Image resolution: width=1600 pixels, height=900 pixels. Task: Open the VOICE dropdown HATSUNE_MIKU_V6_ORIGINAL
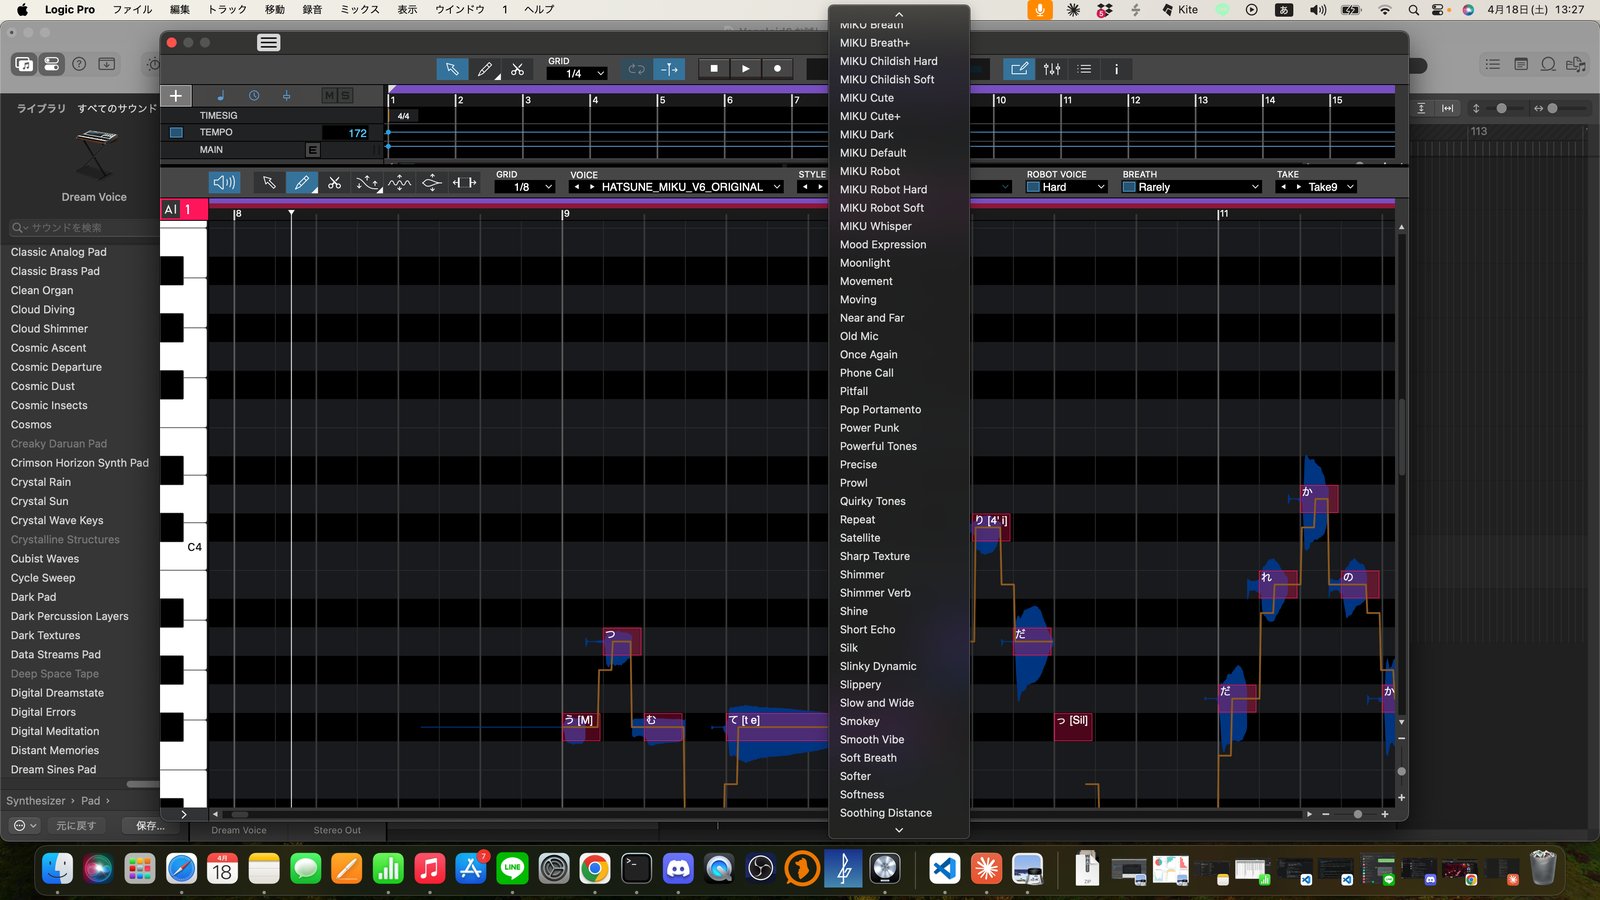682,187
